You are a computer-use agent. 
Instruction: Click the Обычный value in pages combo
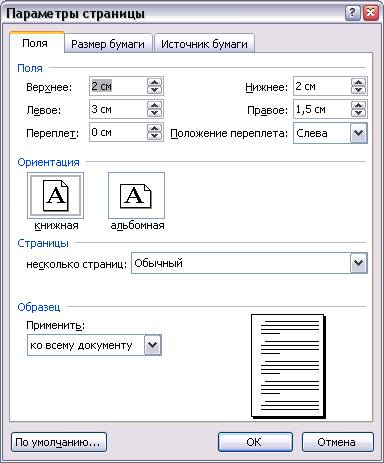tap(158, 263)
